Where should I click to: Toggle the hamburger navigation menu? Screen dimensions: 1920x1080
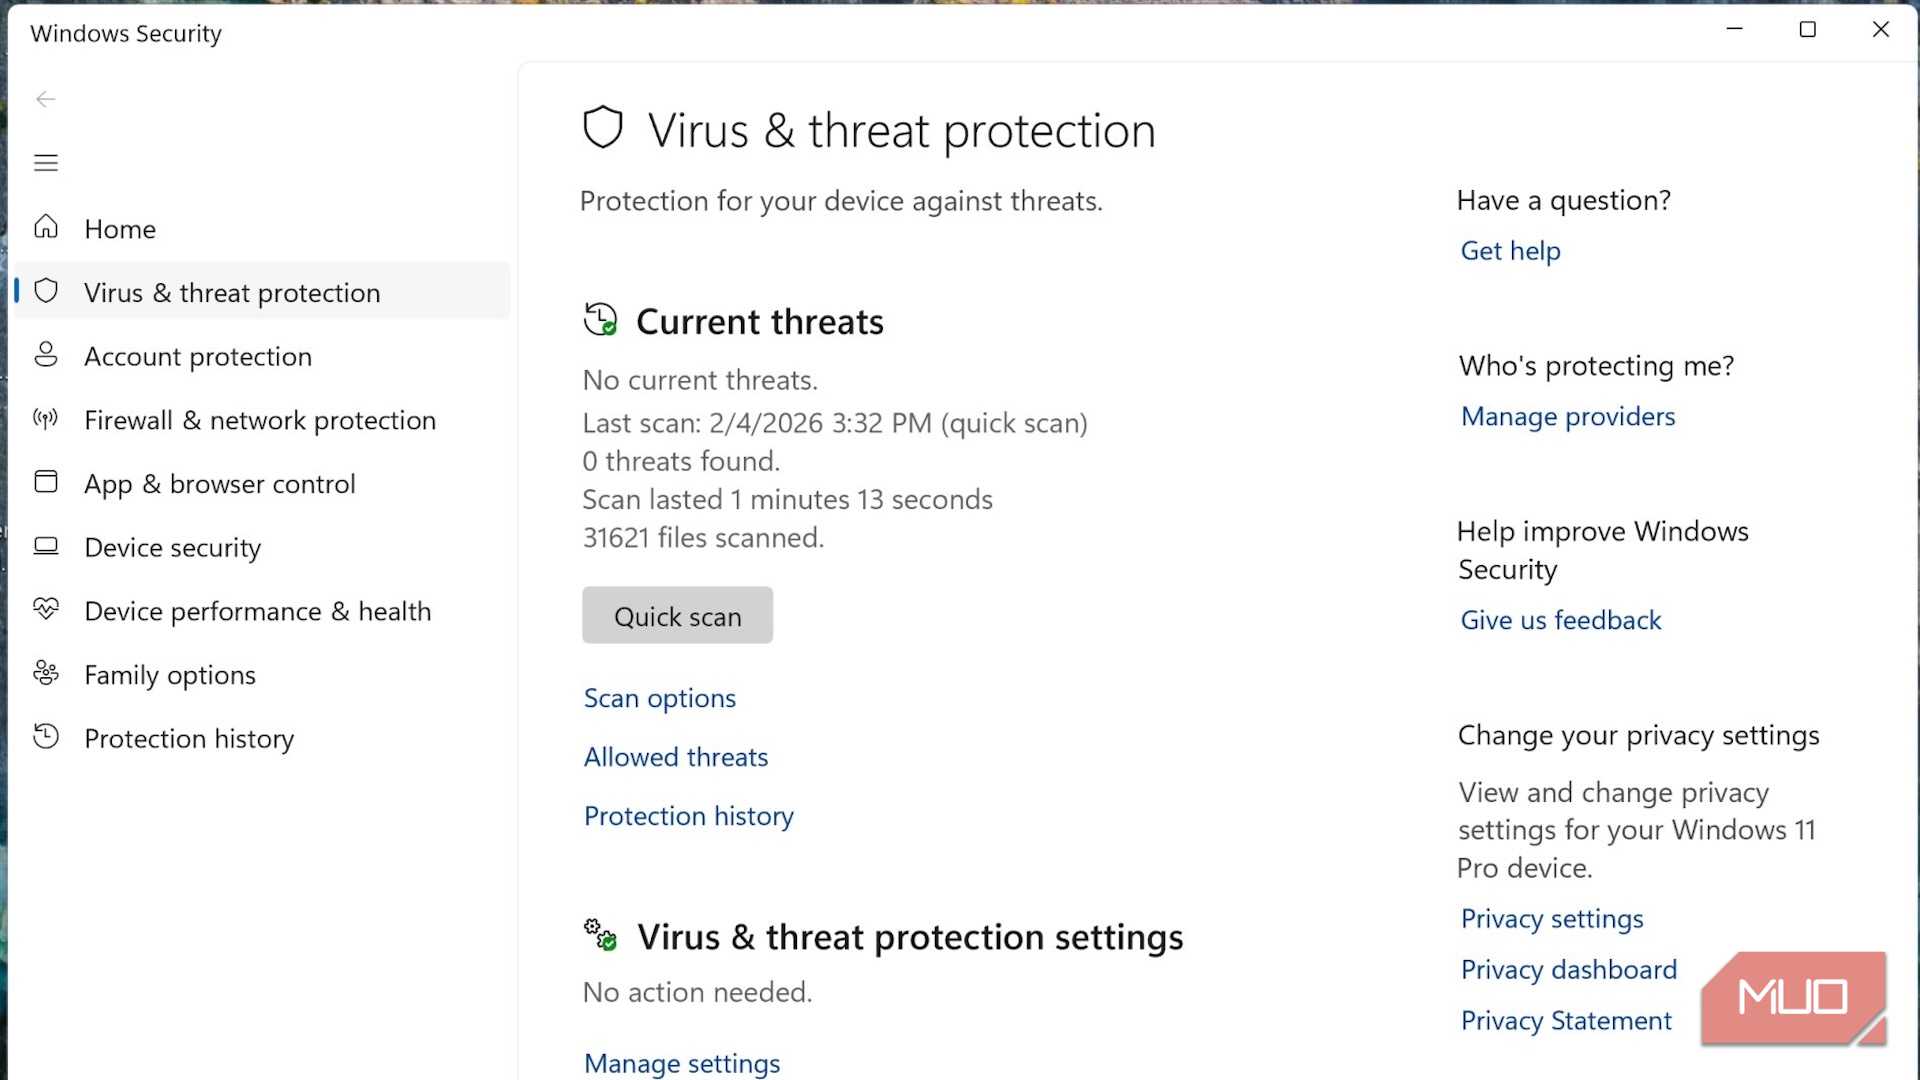pos(46,163)
